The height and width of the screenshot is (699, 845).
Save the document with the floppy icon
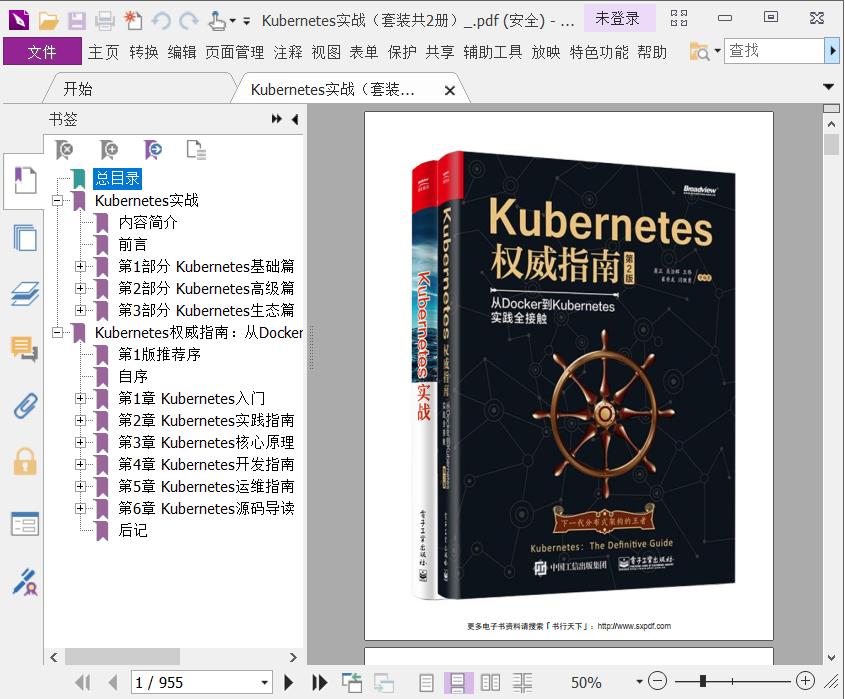[x=77, y=20]
